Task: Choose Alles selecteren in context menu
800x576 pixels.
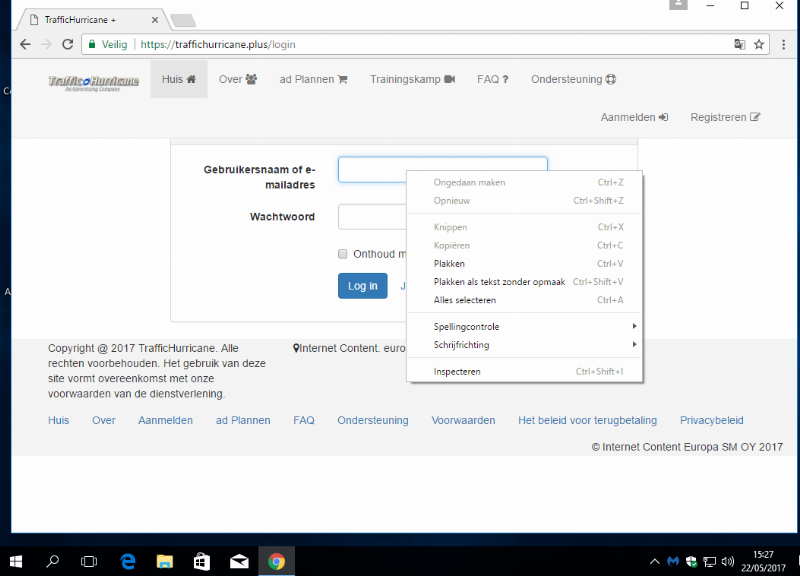Action: [x=465, y=300]
